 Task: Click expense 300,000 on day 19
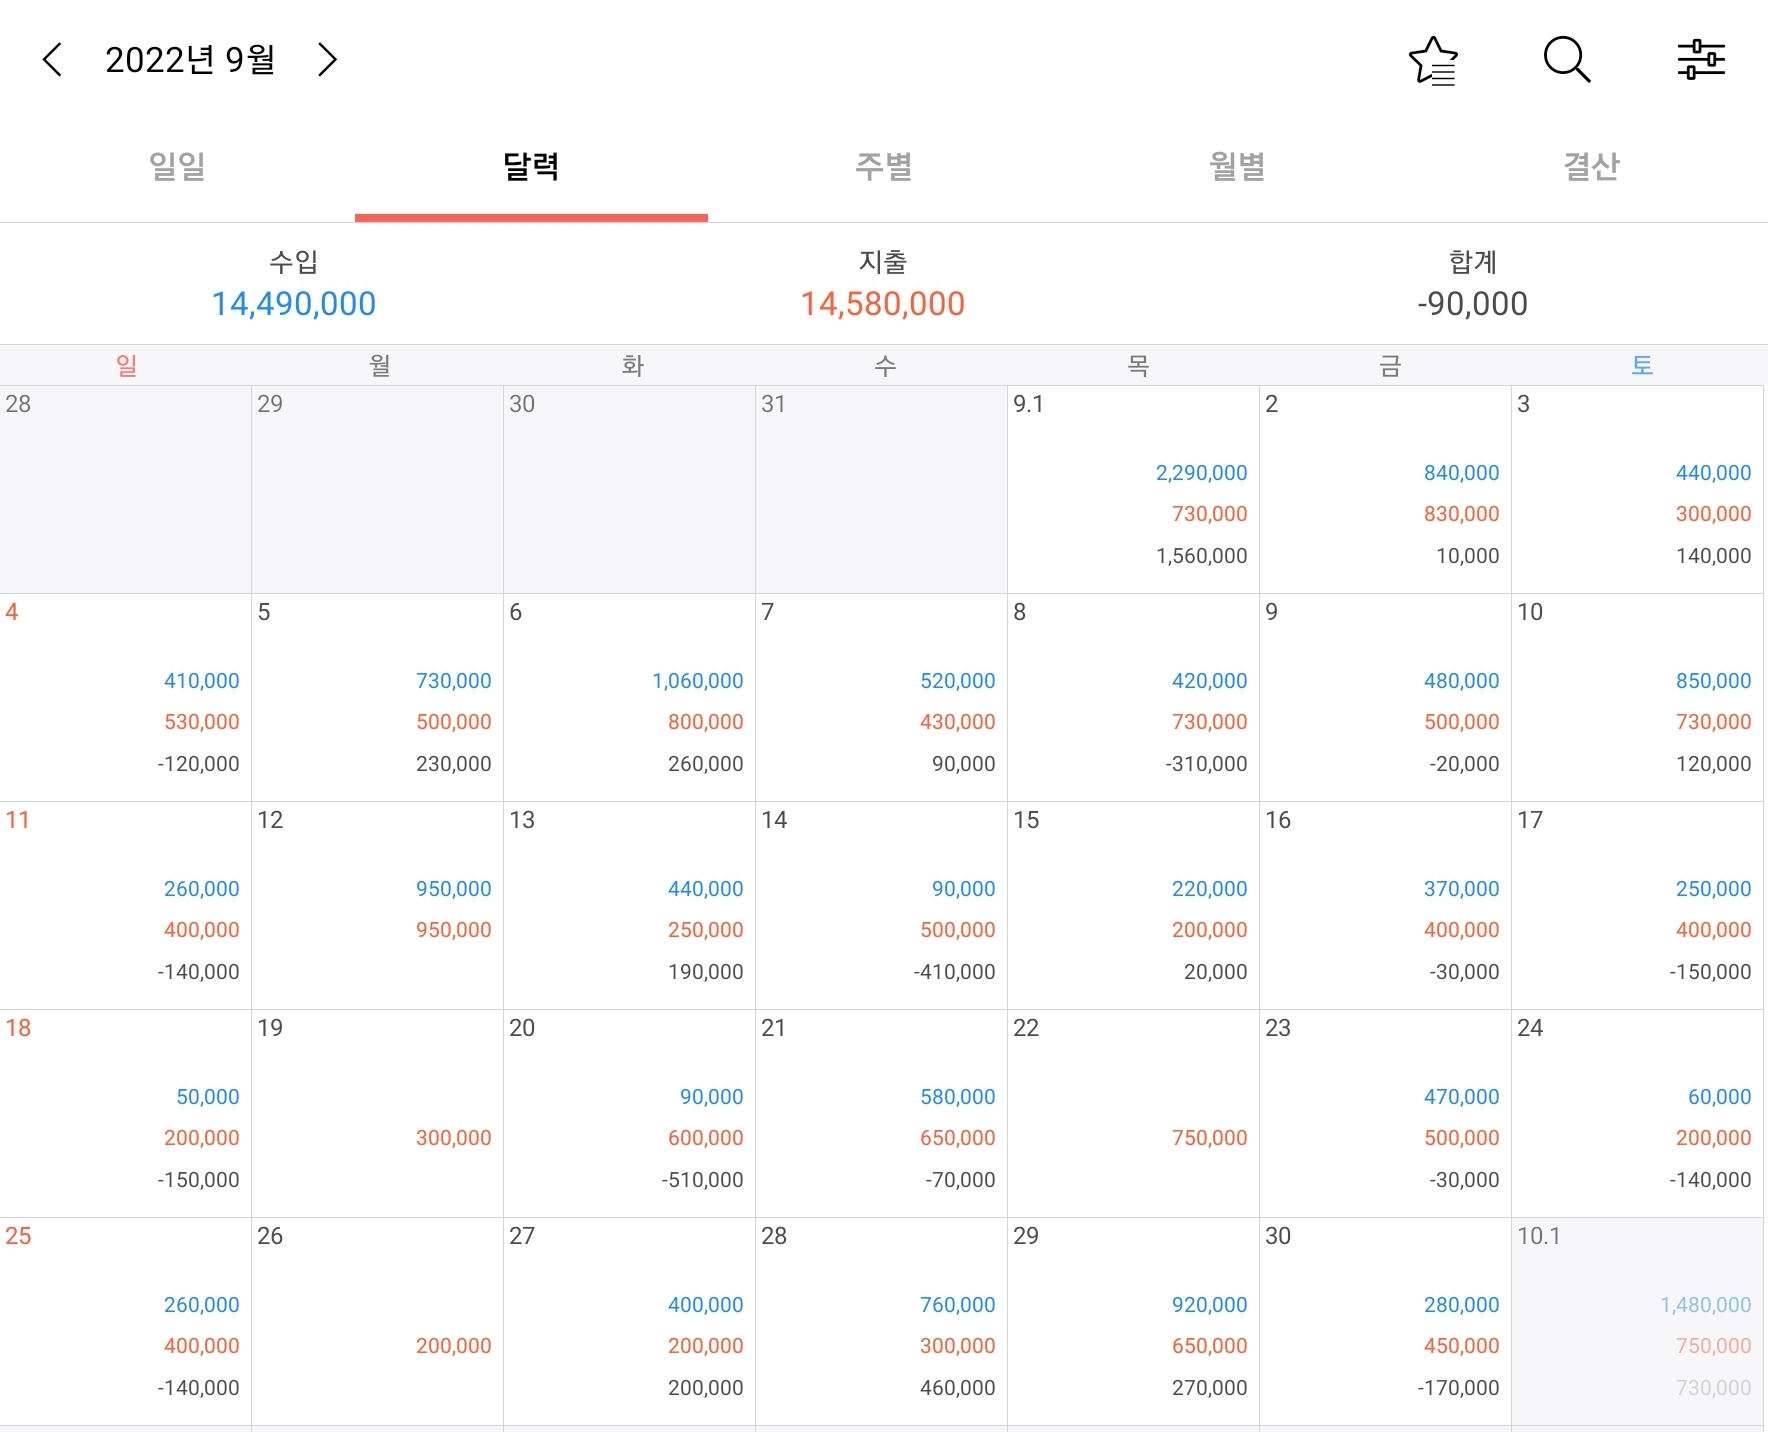454,1138
